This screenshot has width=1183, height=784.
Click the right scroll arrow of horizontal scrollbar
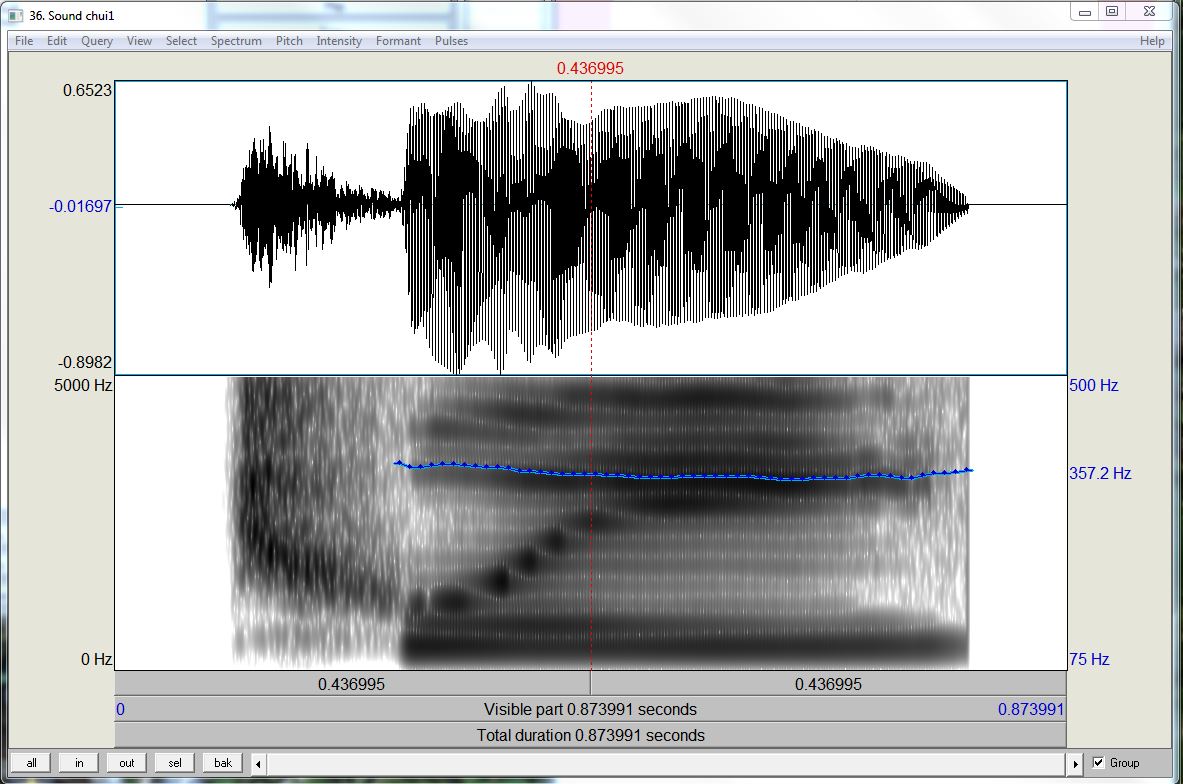1076,764
